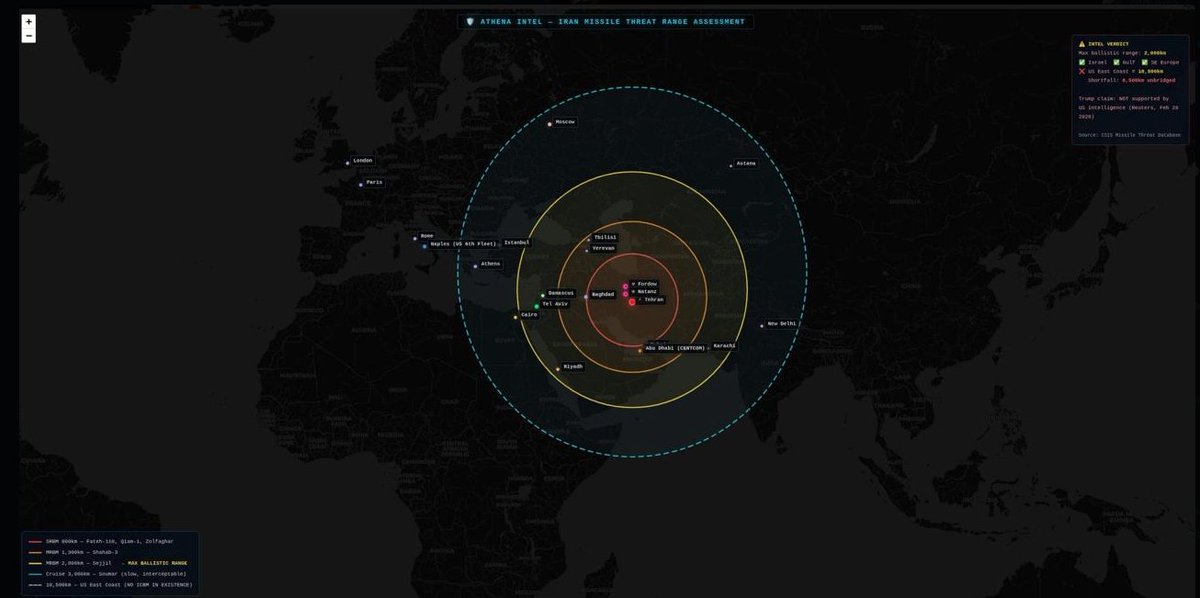Click the red X beside US East Coast

[x=1082, y=71]
